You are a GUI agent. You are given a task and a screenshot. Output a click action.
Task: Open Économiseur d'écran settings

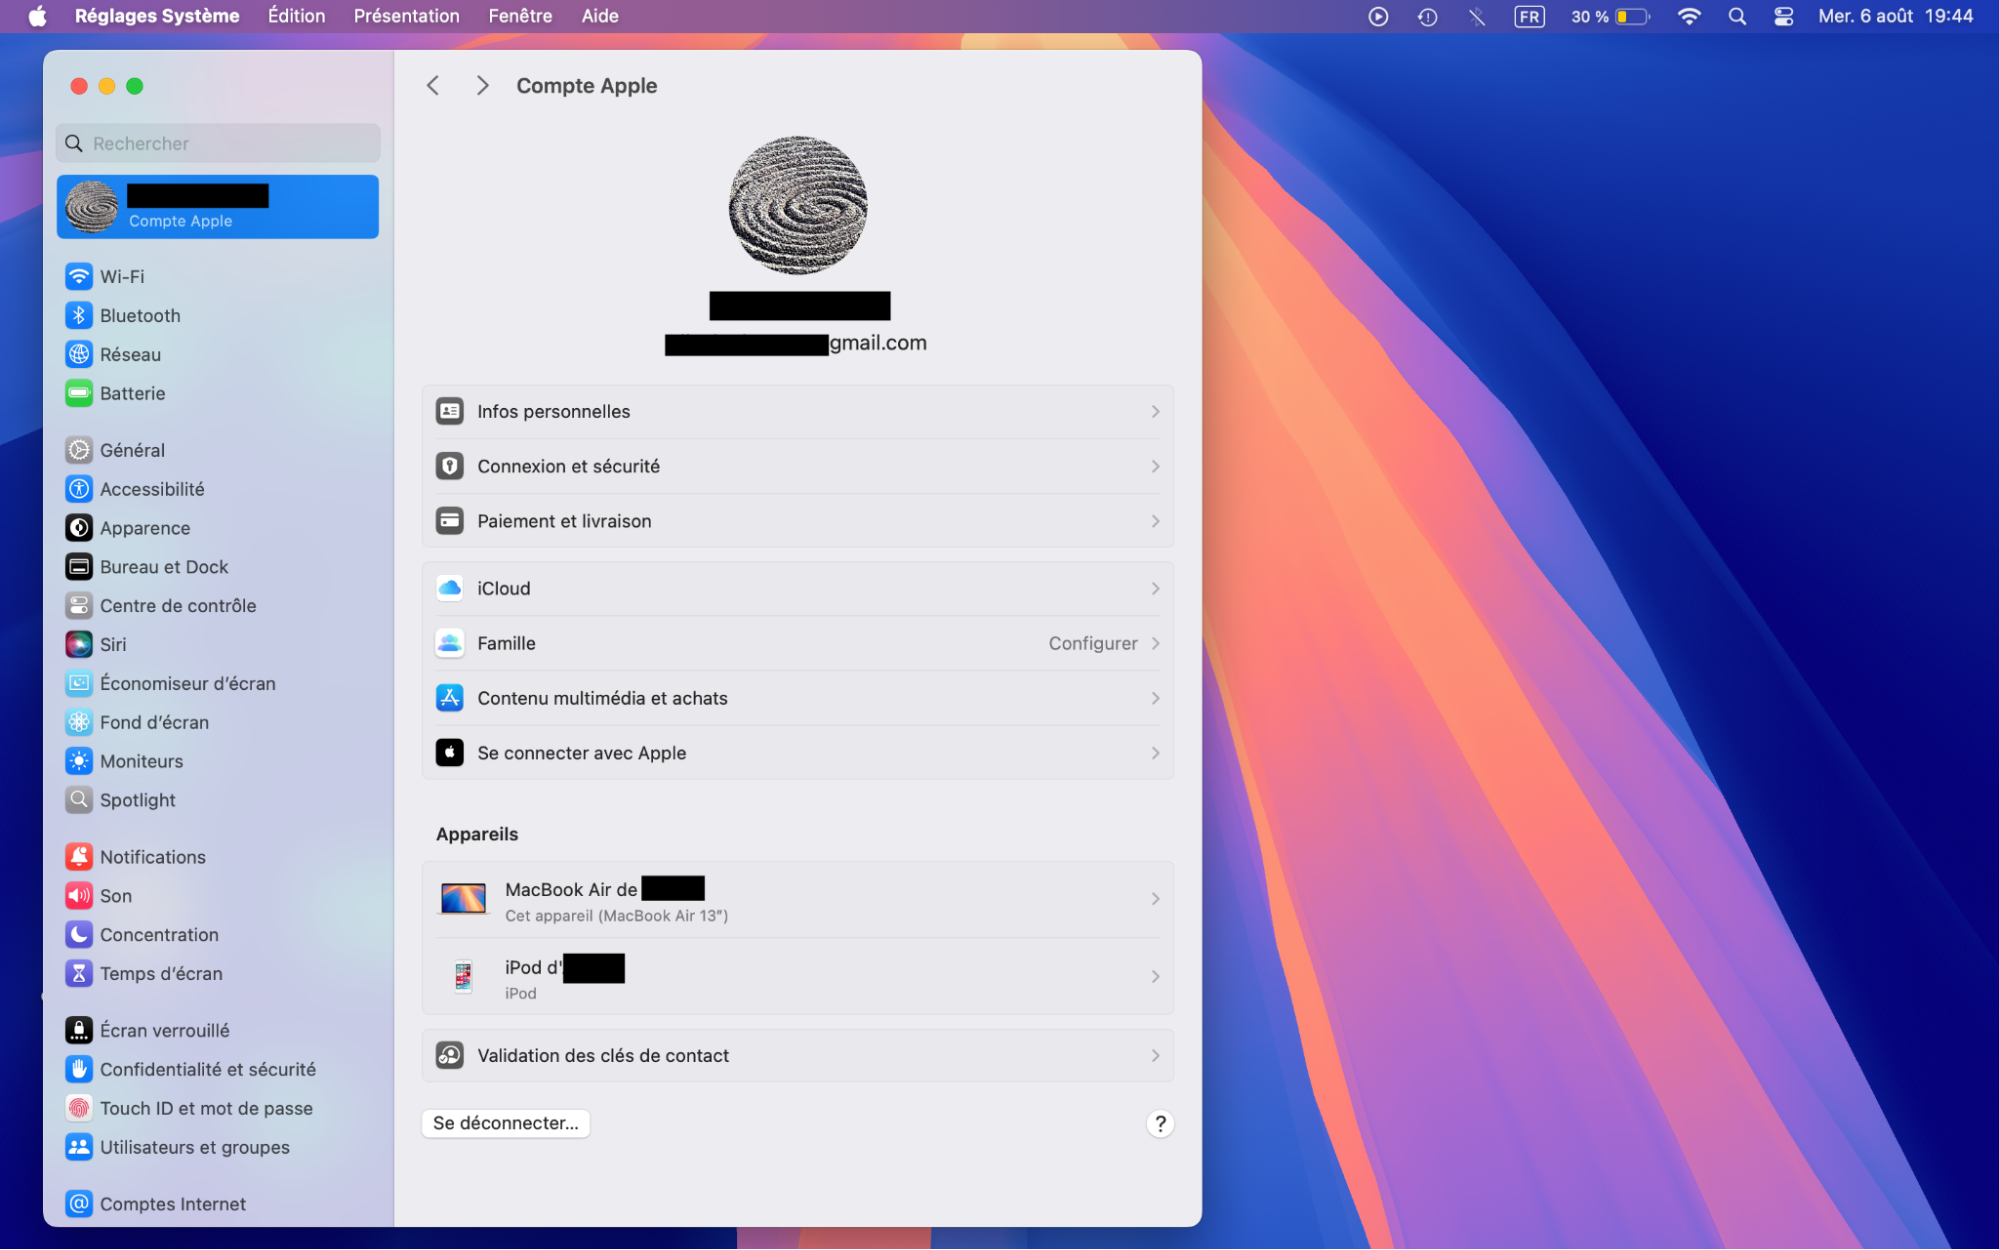click(188, 683)
